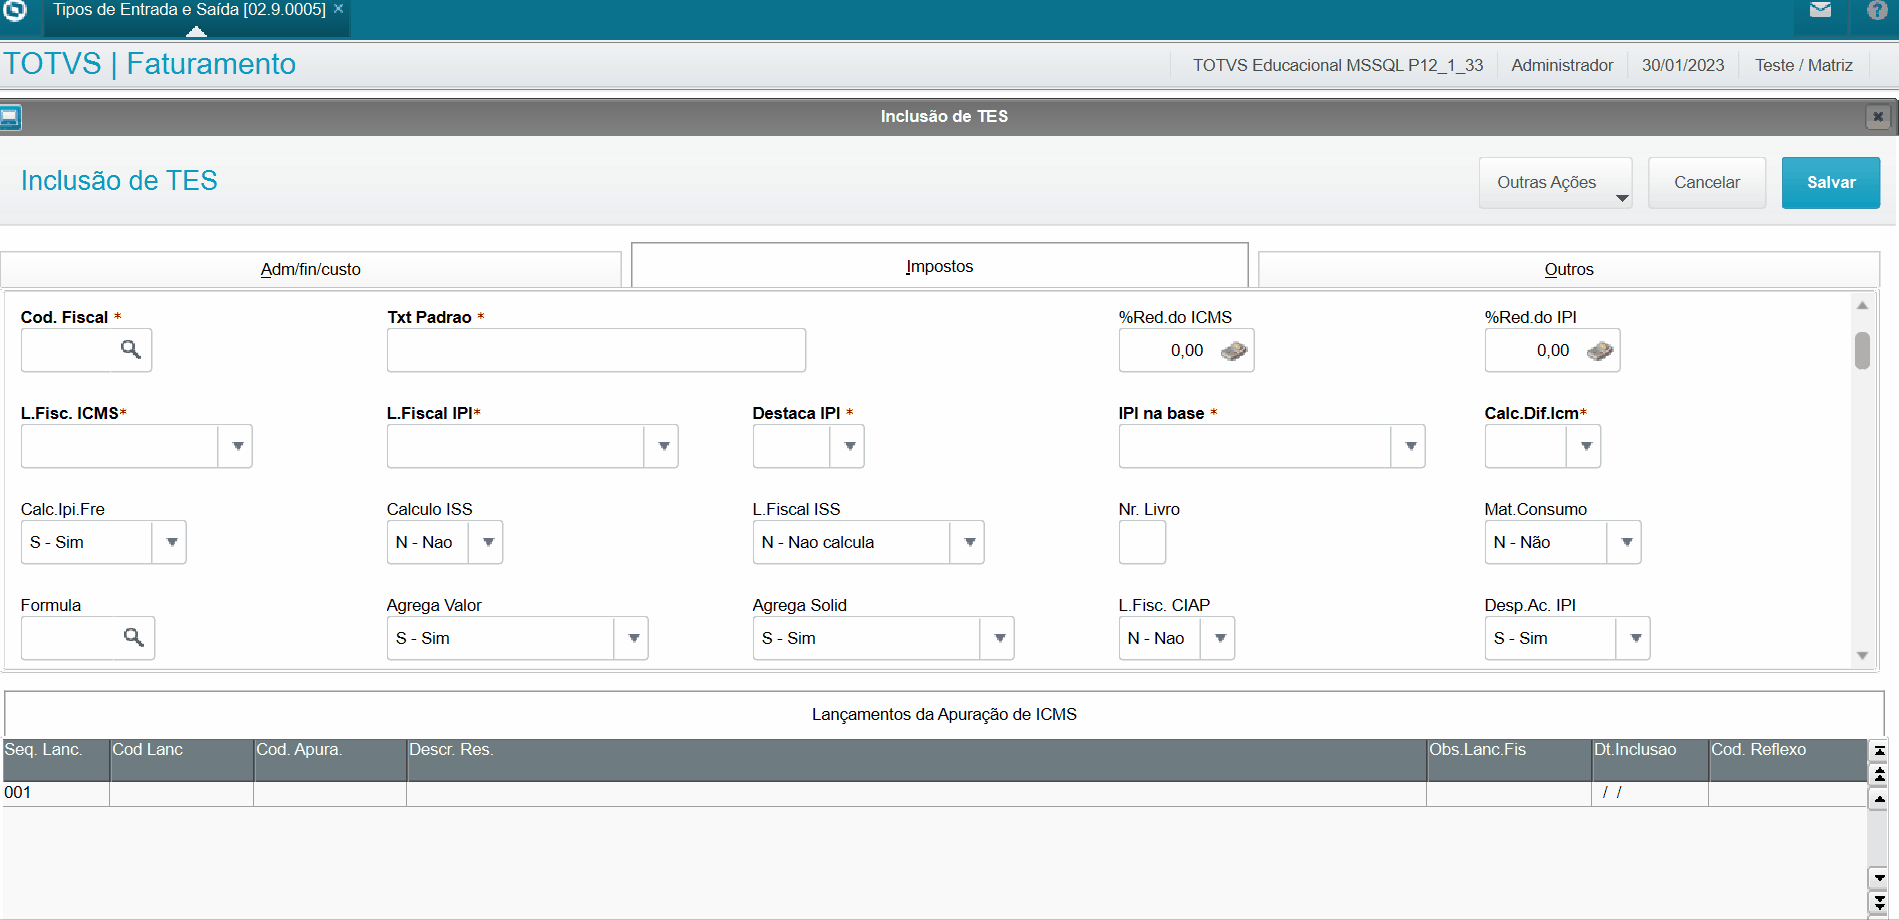
Task: Click TOTVS Educacional MSSQL P12_1_33 label
Action: coord(1338,65)
